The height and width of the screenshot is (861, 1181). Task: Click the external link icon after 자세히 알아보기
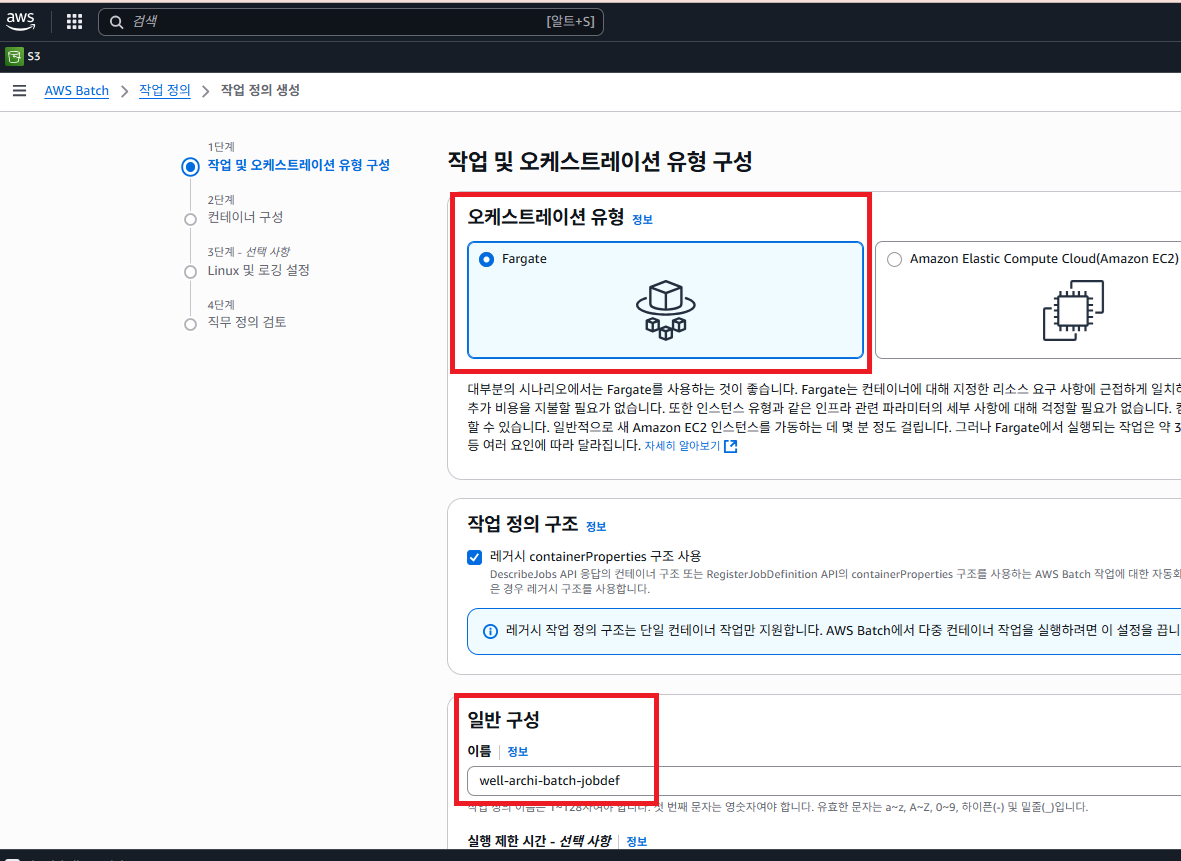(x=731, y=446)
